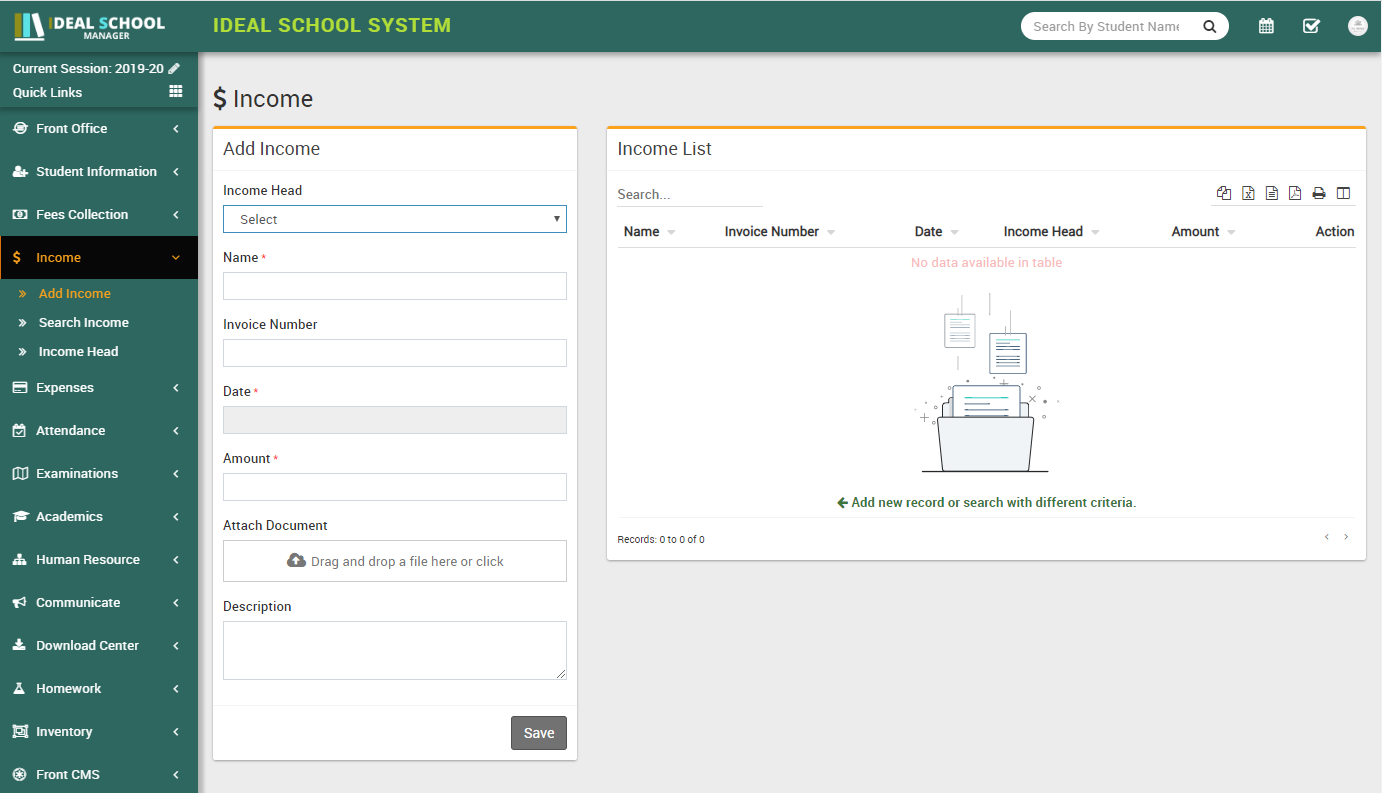This screenshot has height=793, width=1382.
Task: Open the Homework menu
Action: pyautogui.click(x=99, y=688)
